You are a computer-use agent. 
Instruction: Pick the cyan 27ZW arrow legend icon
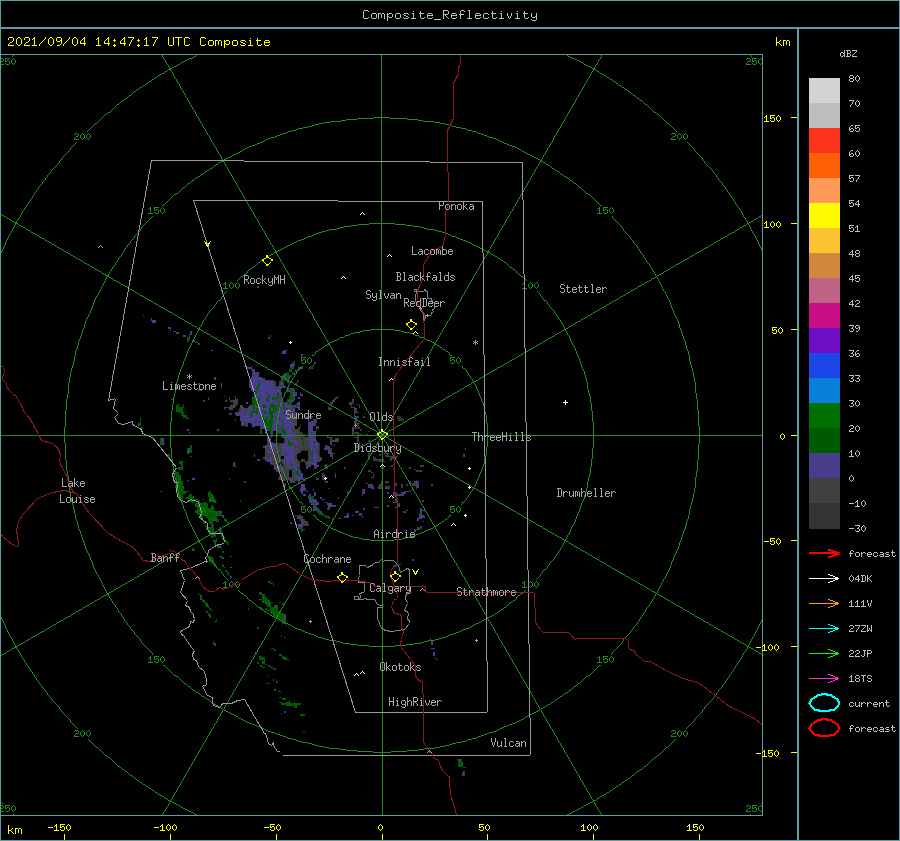click(x=824, y=629)
